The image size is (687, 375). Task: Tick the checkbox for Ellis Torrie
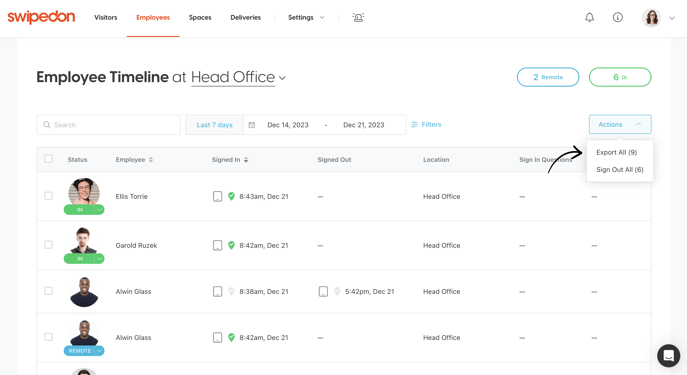[x=49, y=196]
